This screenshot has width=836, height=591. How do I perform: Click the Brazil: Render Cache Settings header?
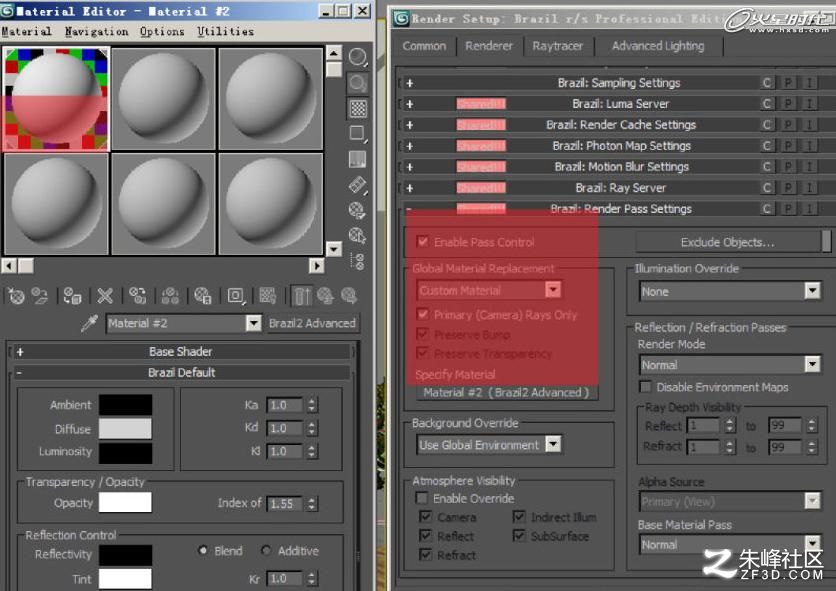(x=621, y=124)
